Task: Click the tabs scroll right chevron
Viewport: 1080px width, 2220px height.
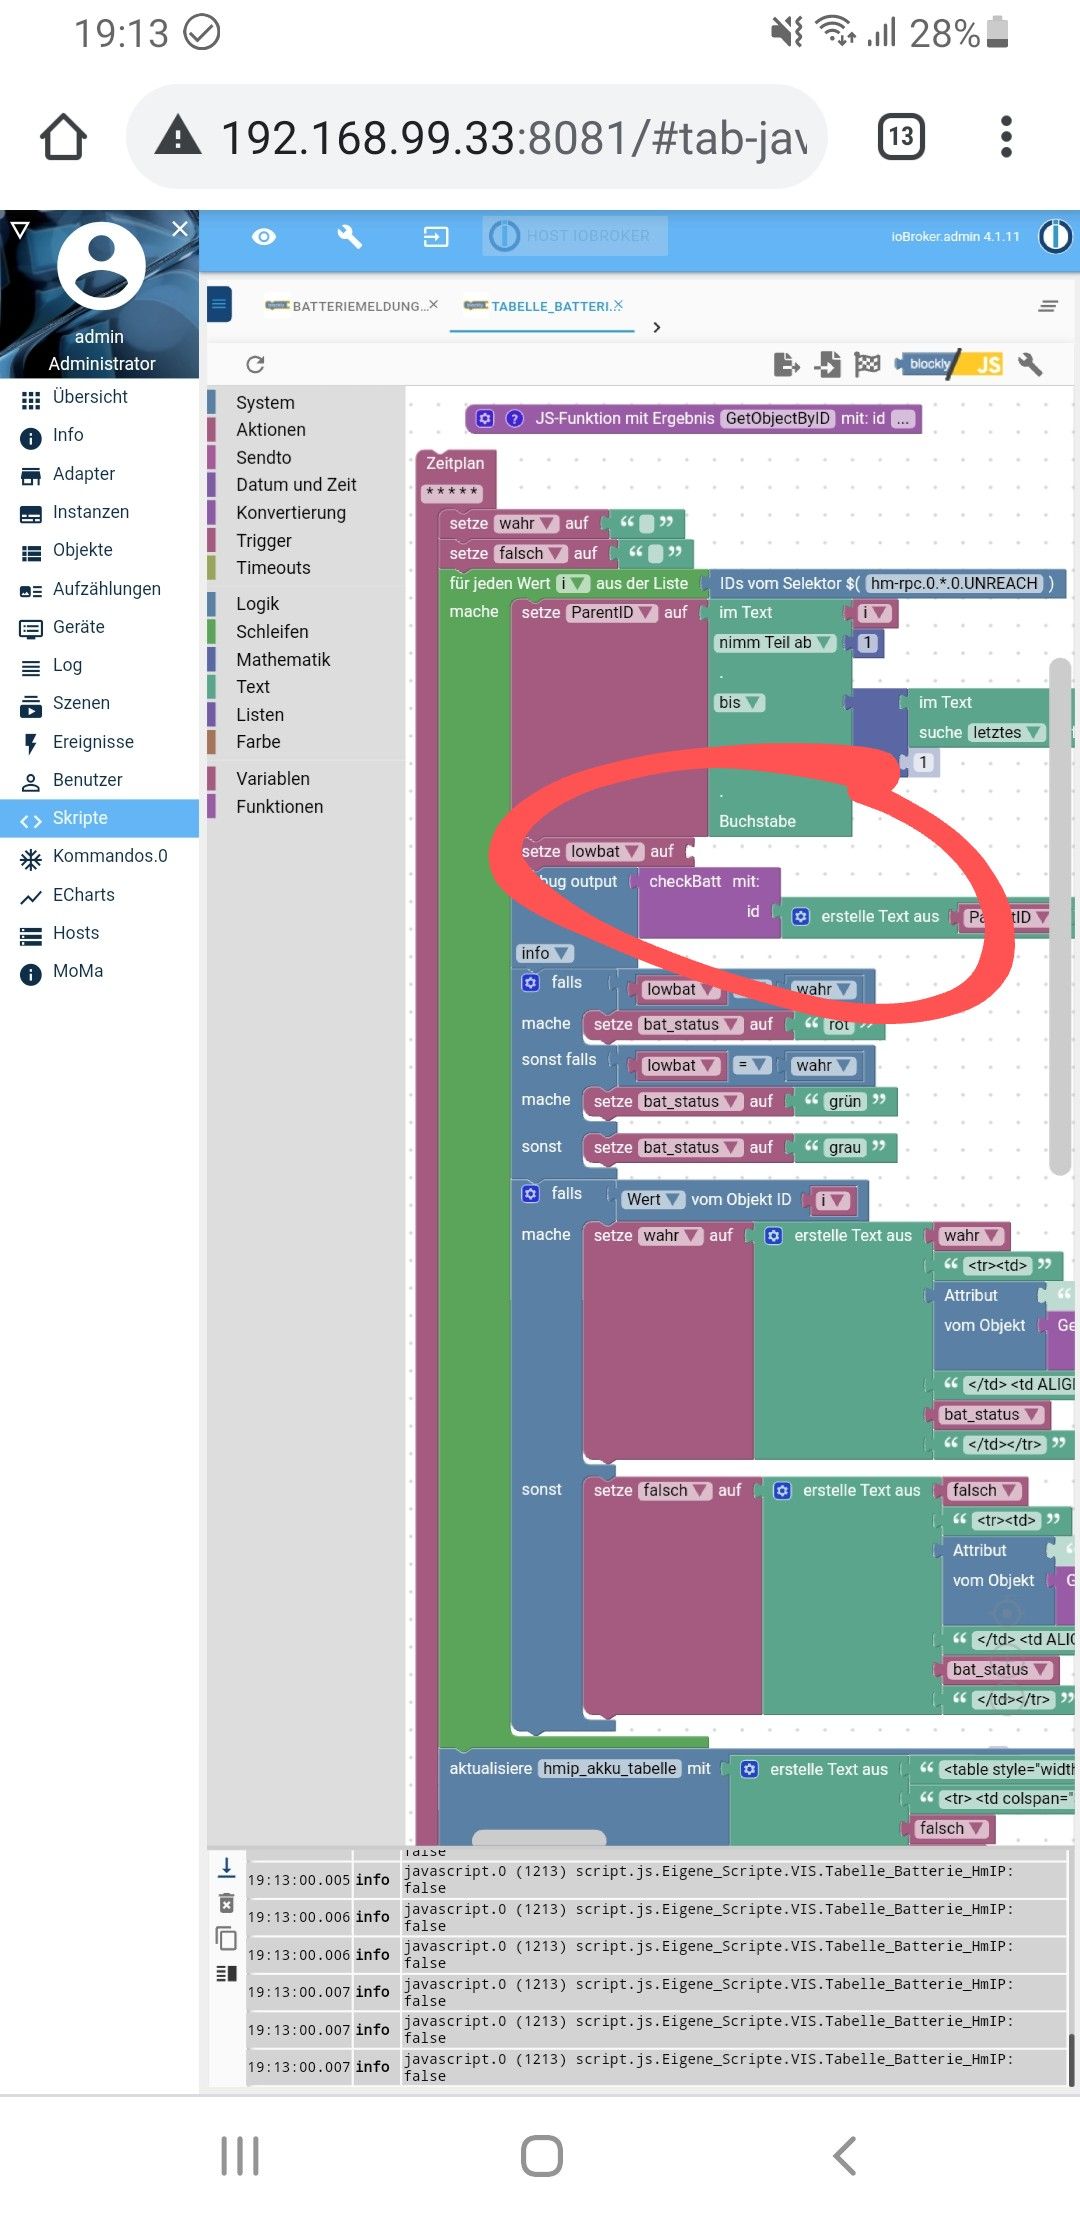Action: click(657, 327)
